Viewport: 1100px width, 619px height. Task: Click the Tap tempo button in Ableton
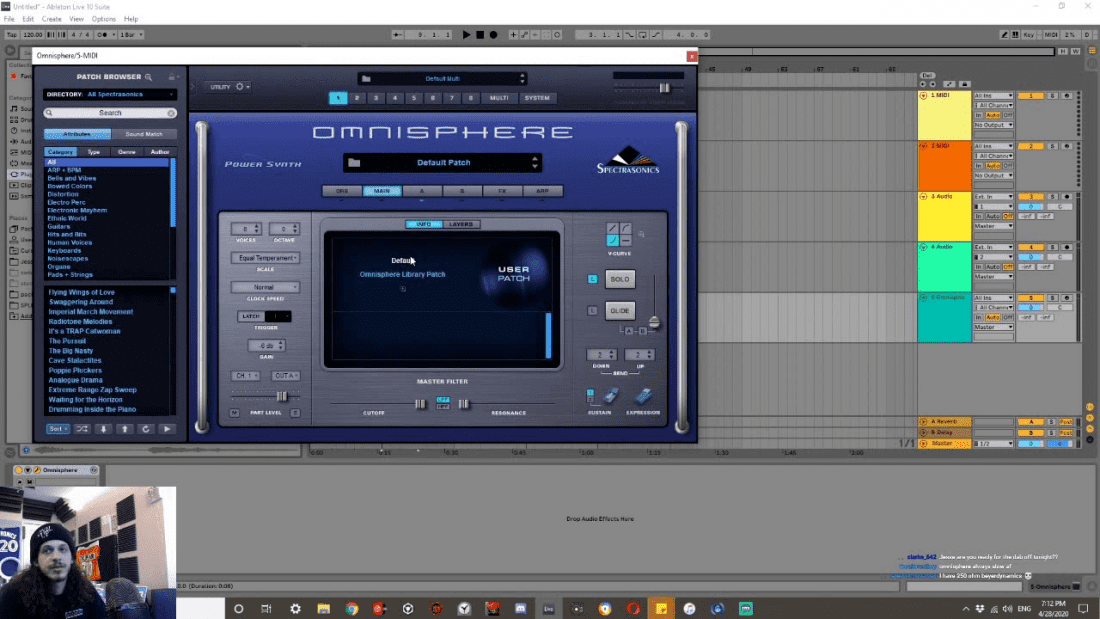12,34
